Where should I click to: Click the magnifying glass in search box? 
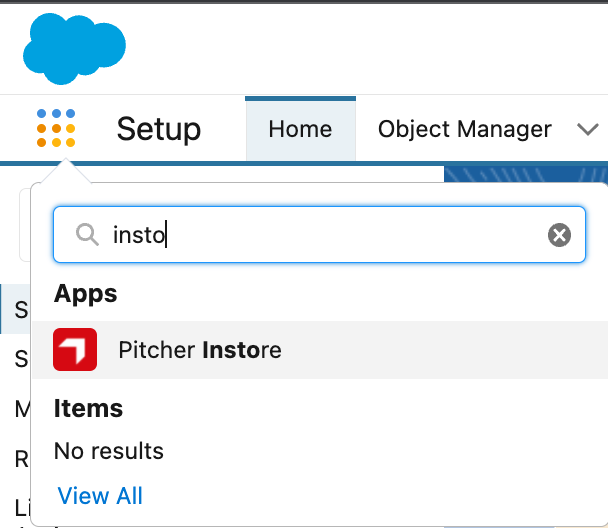88,235
